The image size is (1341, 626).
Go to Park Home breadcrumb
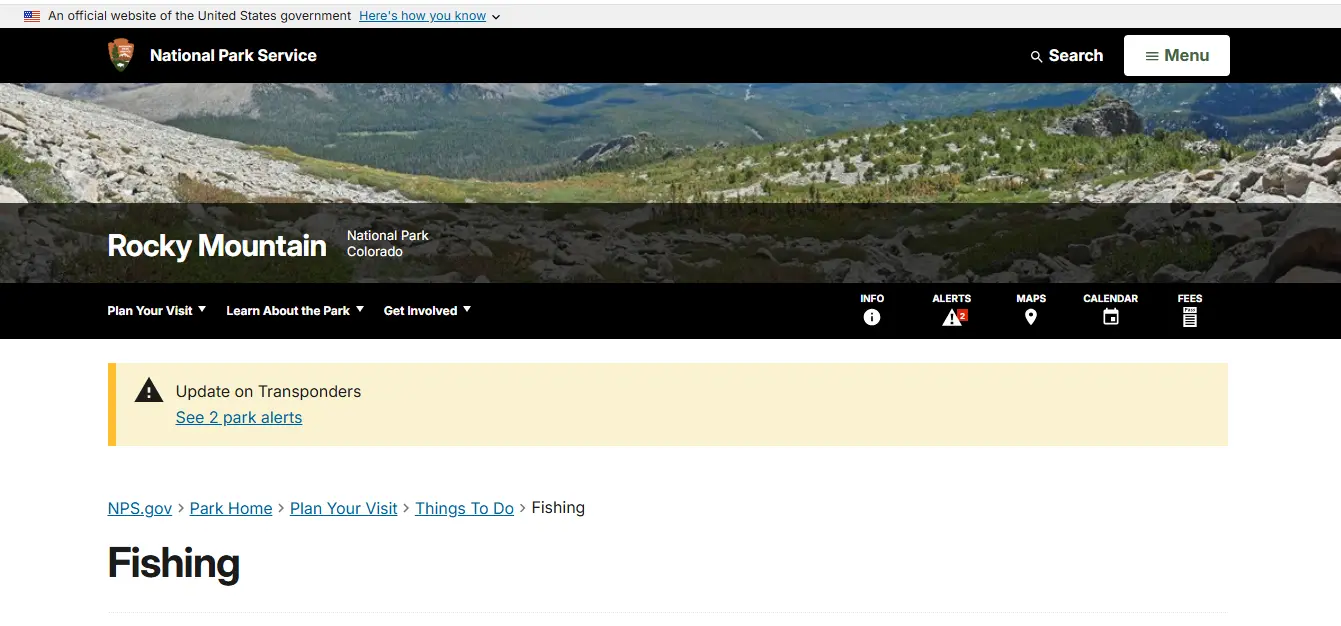tap(231, 508)
